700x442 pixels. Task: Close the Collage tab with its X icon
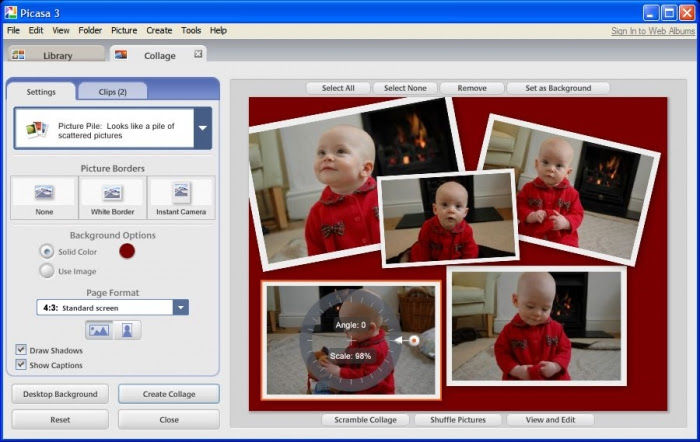(198, 54)
